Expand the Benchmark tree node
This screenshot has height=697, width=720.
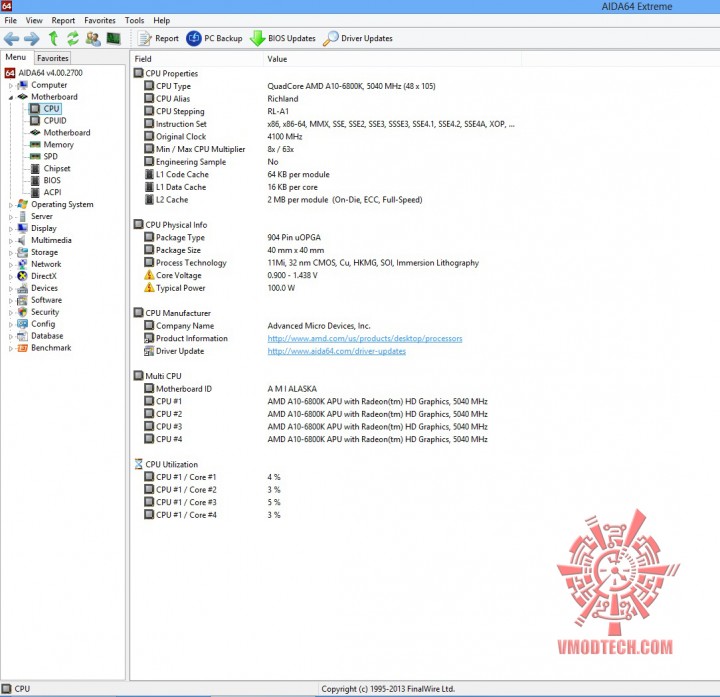click(11, 348)
